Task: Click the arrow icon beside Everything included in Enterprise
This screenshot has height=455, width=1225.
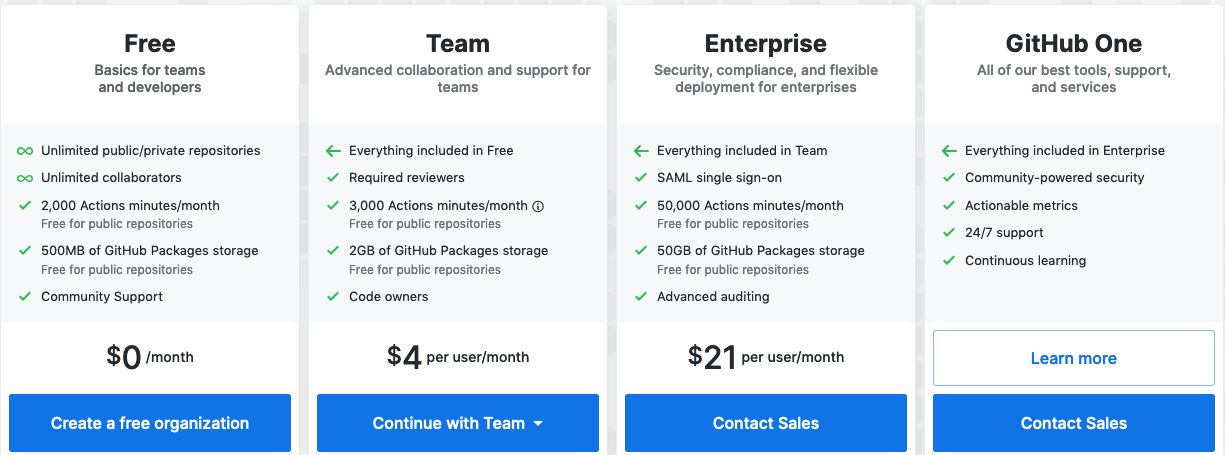Action: pyautogui.click(x=949, y=151)
